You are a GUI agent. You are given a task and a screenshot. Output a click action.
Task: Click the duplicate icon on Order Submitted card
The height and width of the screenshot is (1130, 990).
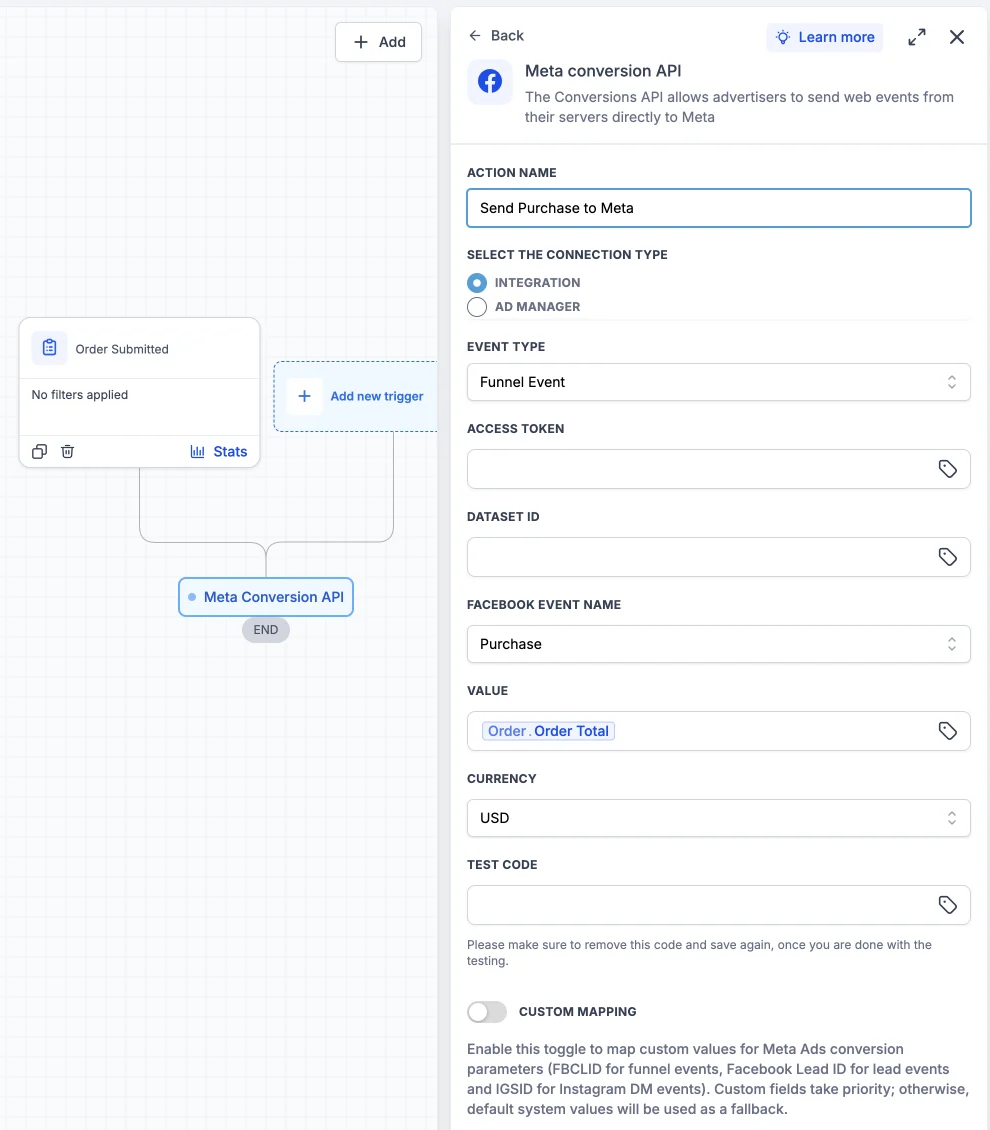click(40, 451)
